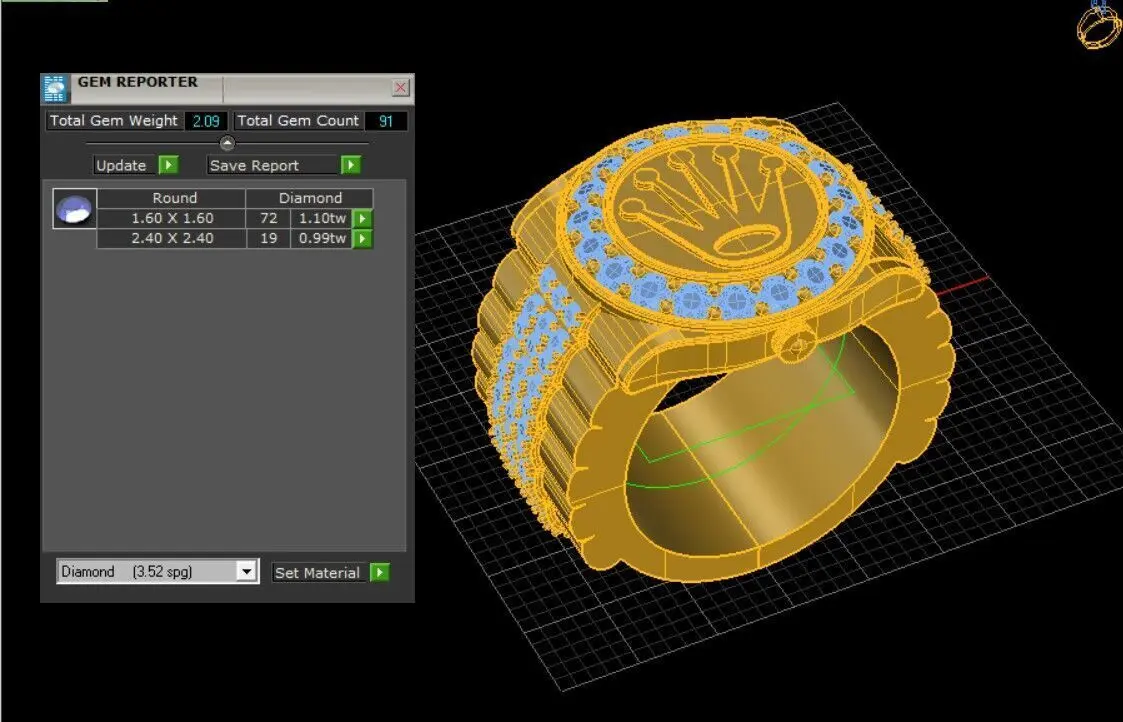
Task: Select the 1.60 X 1.60 size cell
Action: click(x=172, y=218)
